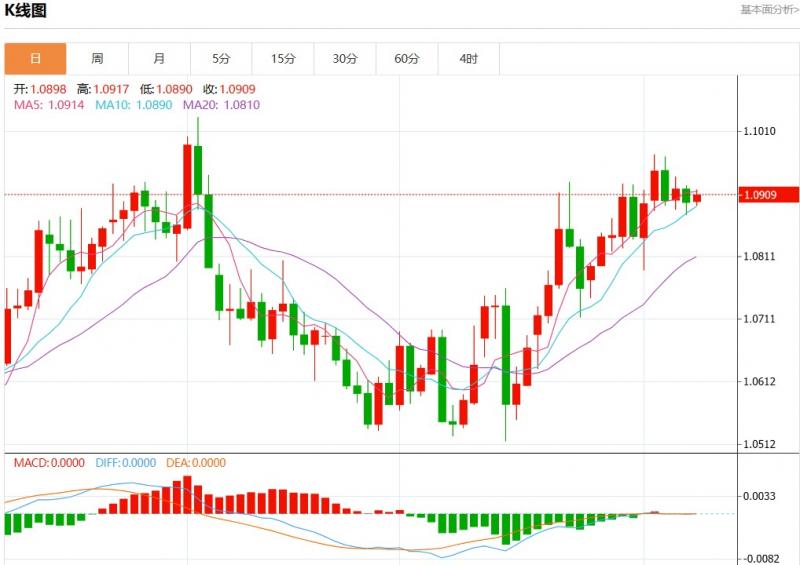
Task: Click the DEA: 0.0000 label
Action: 196,463
